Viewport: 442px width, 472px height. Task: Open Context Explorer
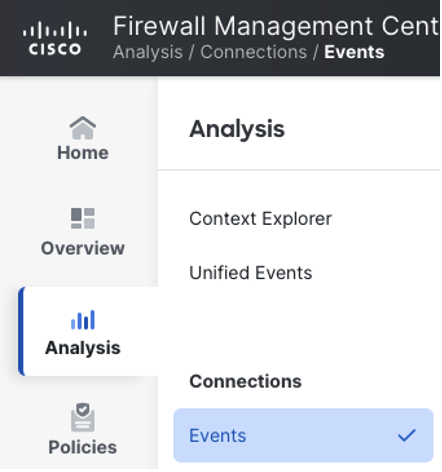(x=260, y=219)
